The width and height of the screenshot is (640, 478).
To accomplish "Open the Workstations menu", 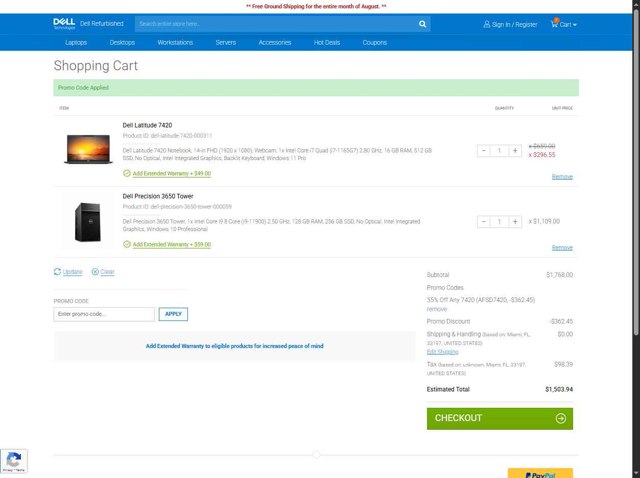I will [175, 42].
